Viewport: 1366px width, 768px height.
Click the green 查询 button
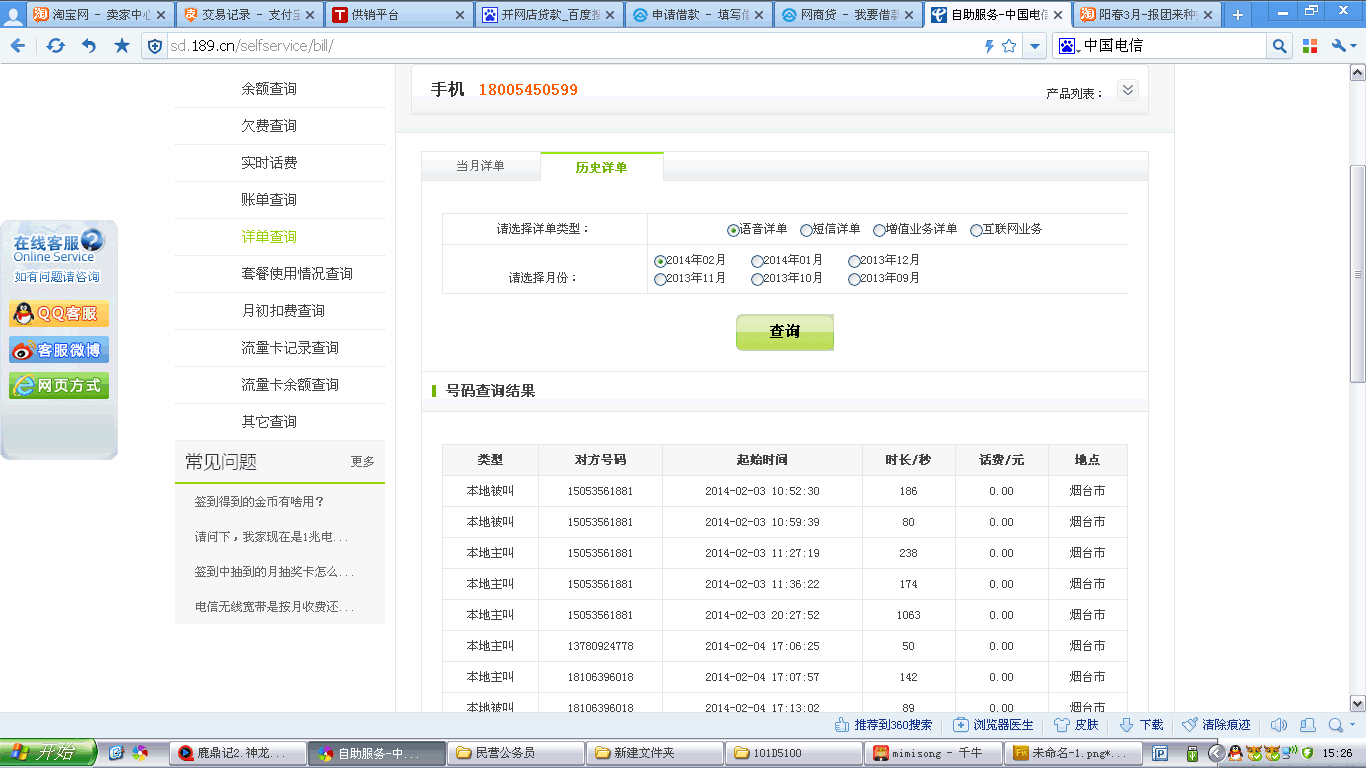click(x=784, y=332)
